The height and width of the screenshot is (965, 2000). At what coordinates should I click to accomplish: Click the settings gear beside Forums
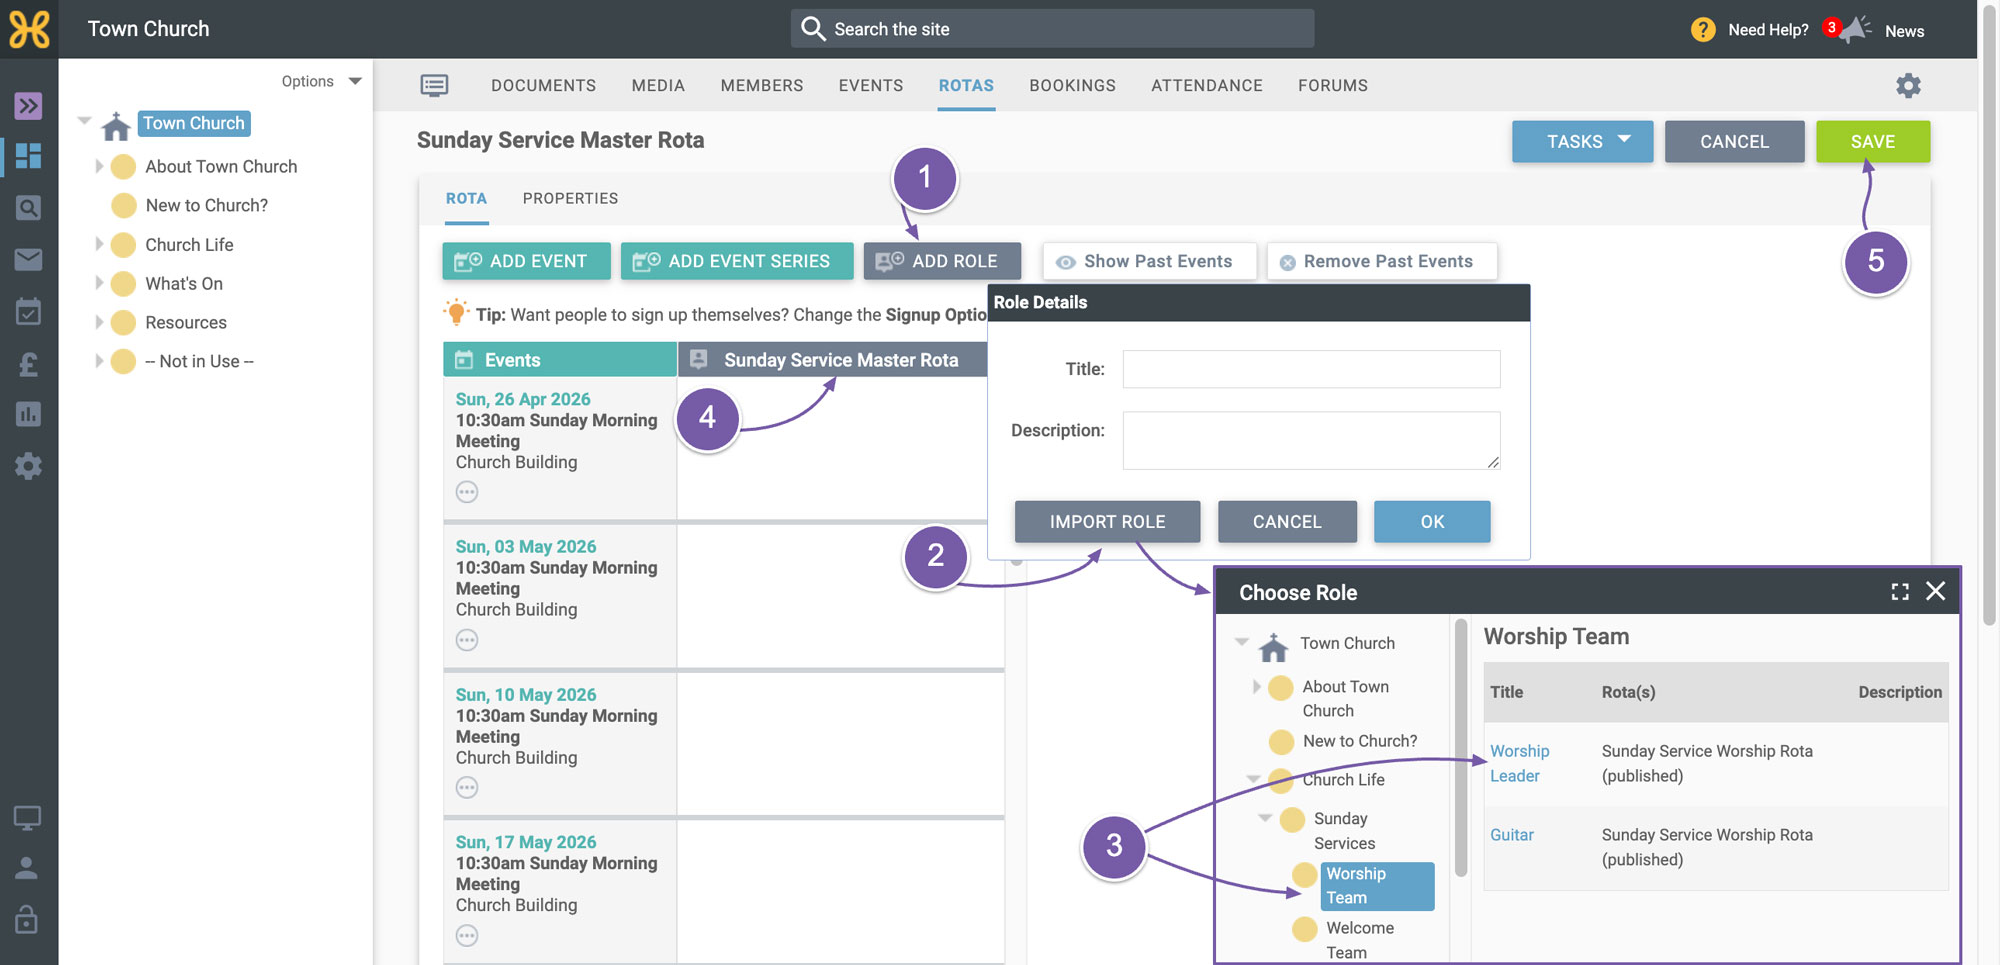[x=1908, y=86]
